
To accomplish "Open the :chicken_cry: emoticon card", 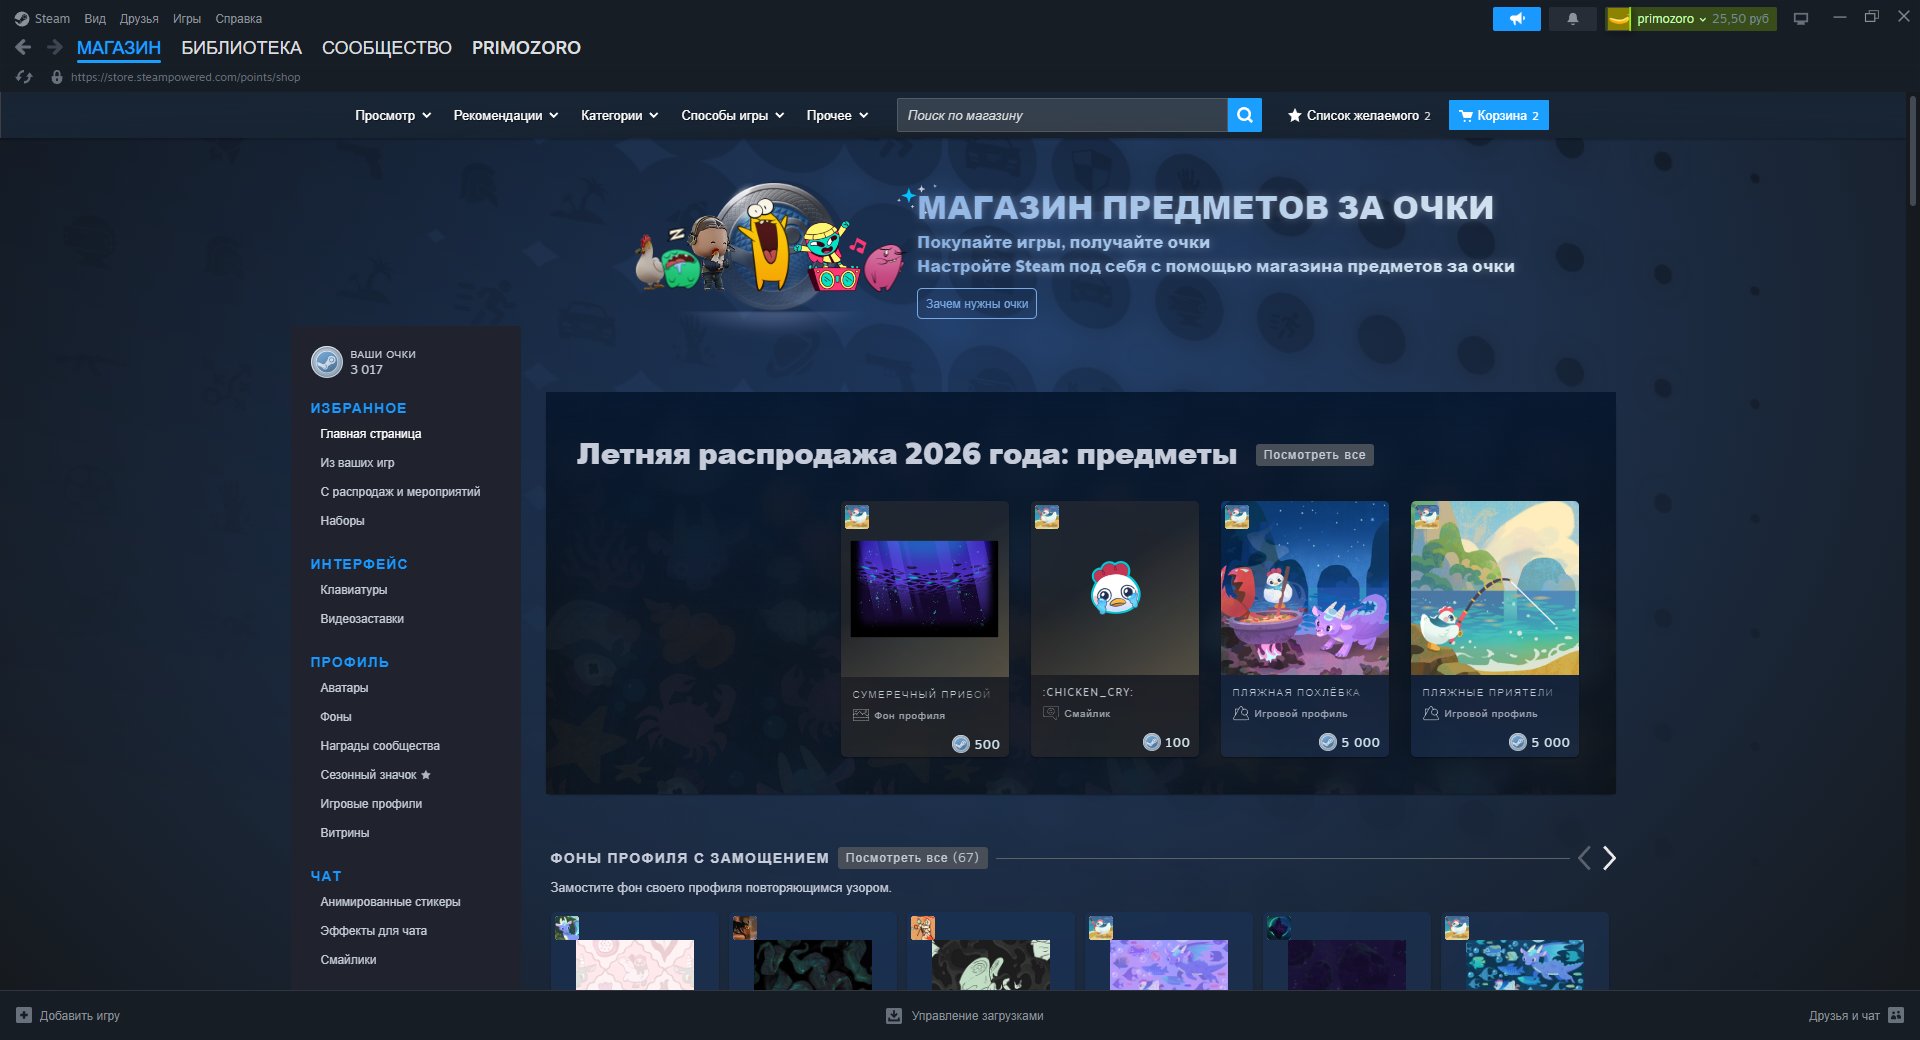I will click(1115, 629).
